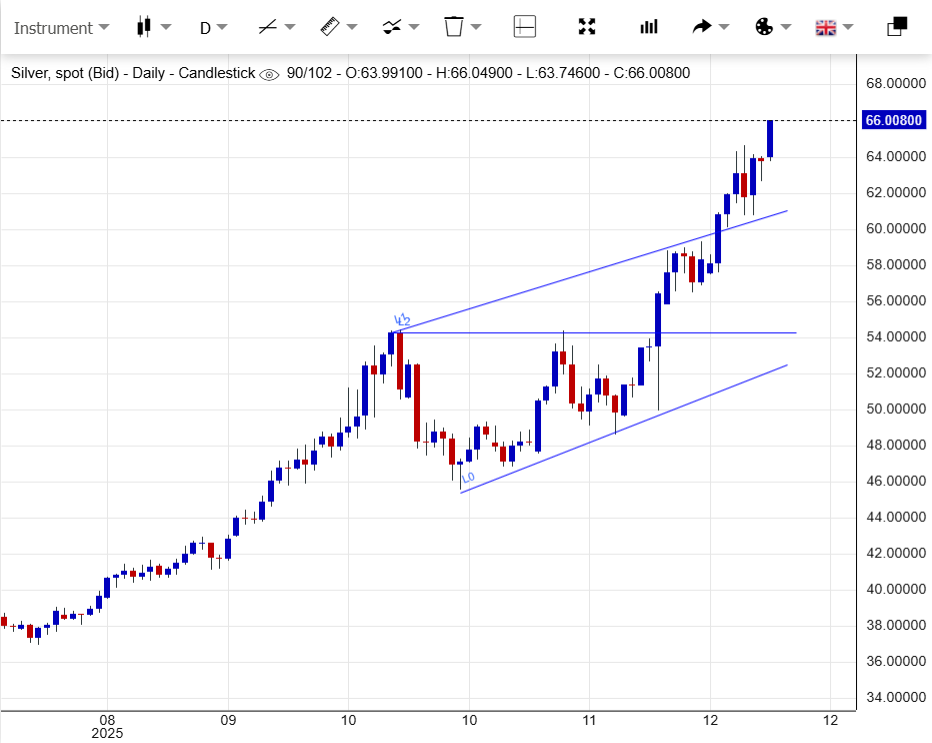The width and height of the screenshot is (932, 743).
Task: Click the last blue candle at 66
Action: click(770, 139)
